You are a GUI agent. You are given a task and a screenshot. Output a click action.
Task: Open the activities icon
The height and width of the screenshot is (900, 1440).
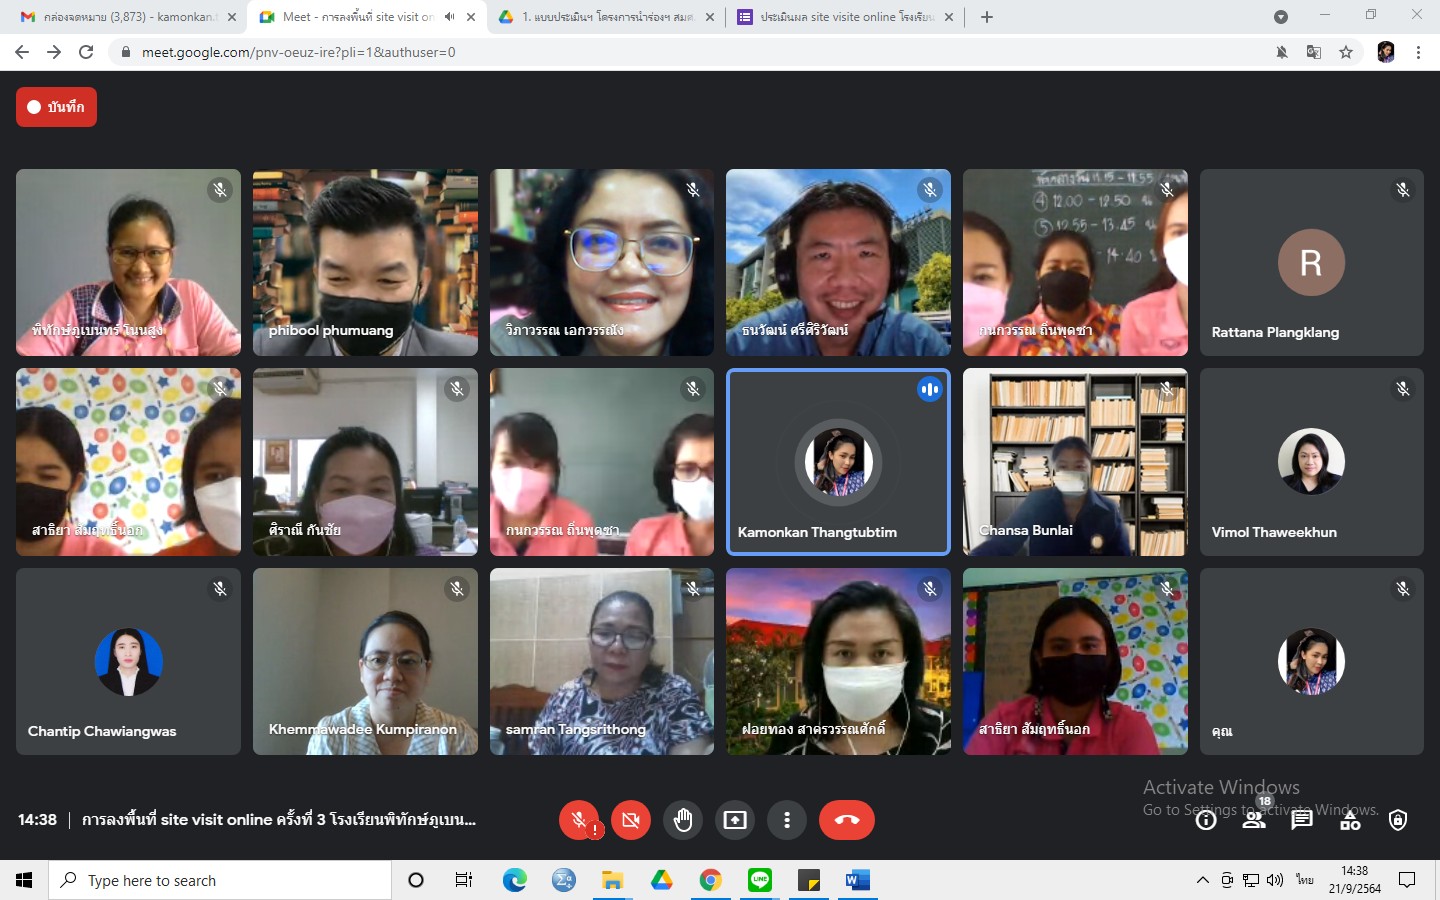tap(1350, 820)
